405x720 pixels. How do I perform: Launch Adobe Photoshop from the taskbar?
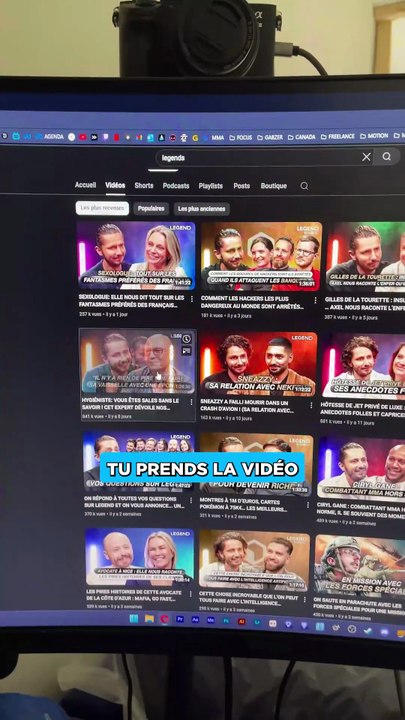pos(226,620)
